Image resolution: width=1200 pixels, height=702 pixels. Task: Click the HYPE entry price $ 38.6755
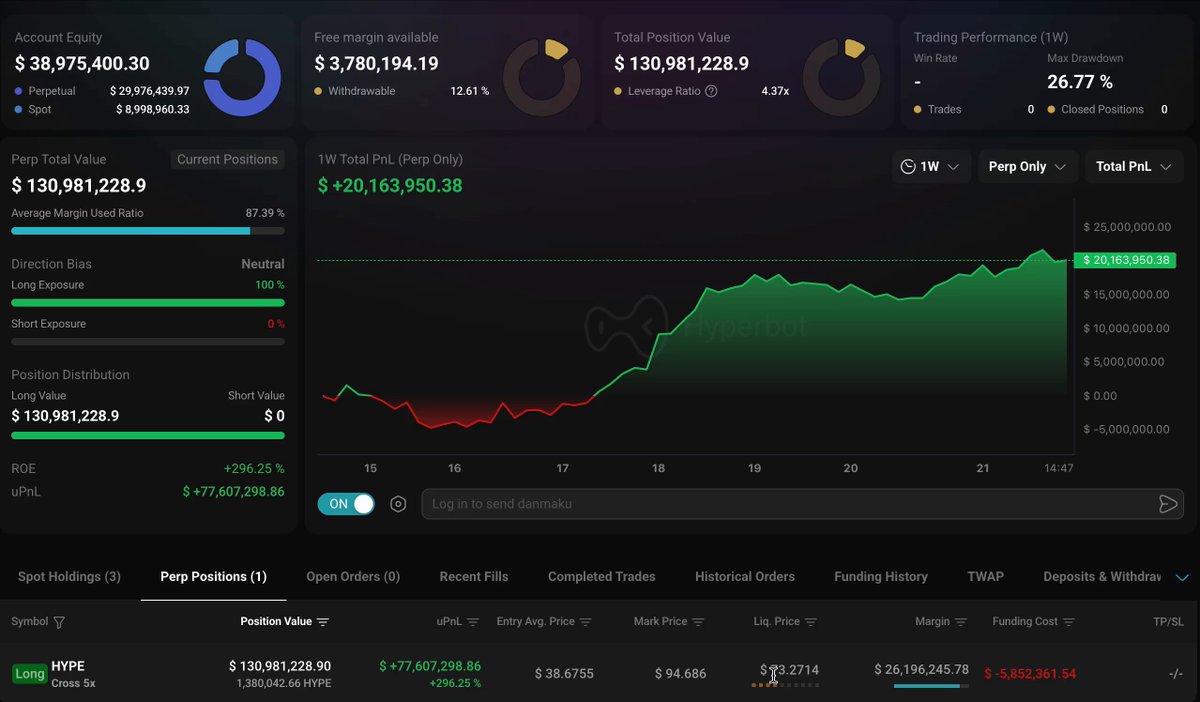pyautogui.click(x=564, y=674)
